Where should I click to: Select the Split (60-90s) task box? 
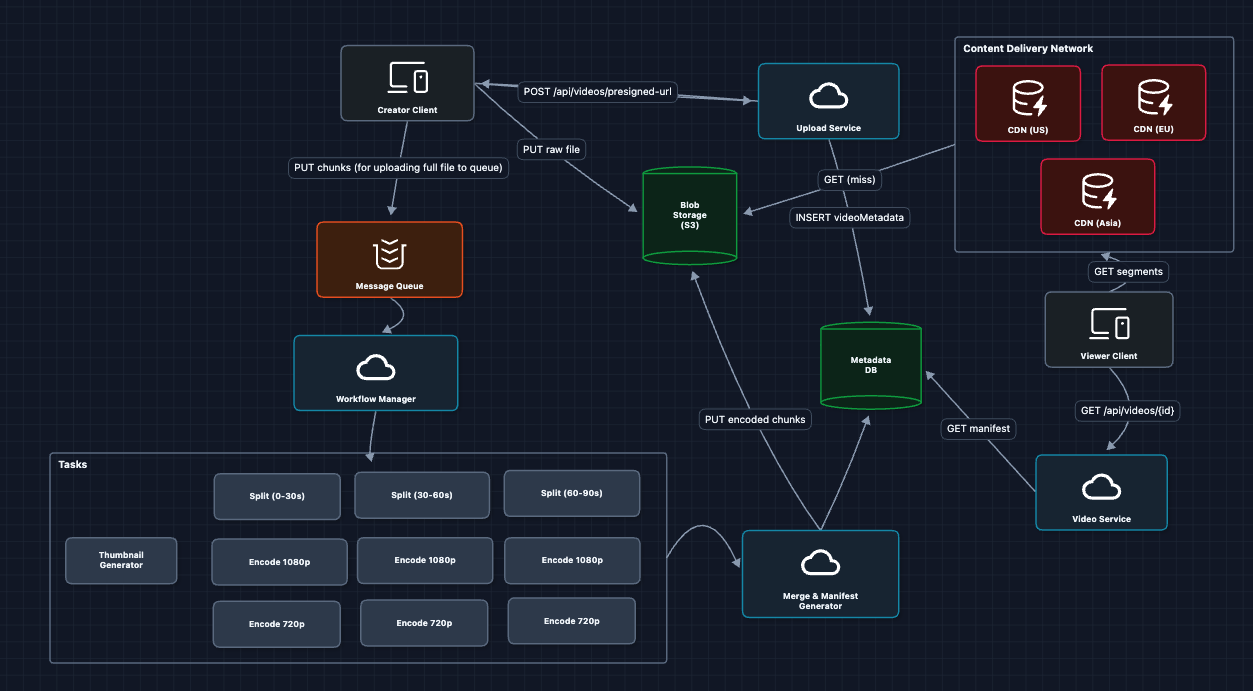click(571, 493)
